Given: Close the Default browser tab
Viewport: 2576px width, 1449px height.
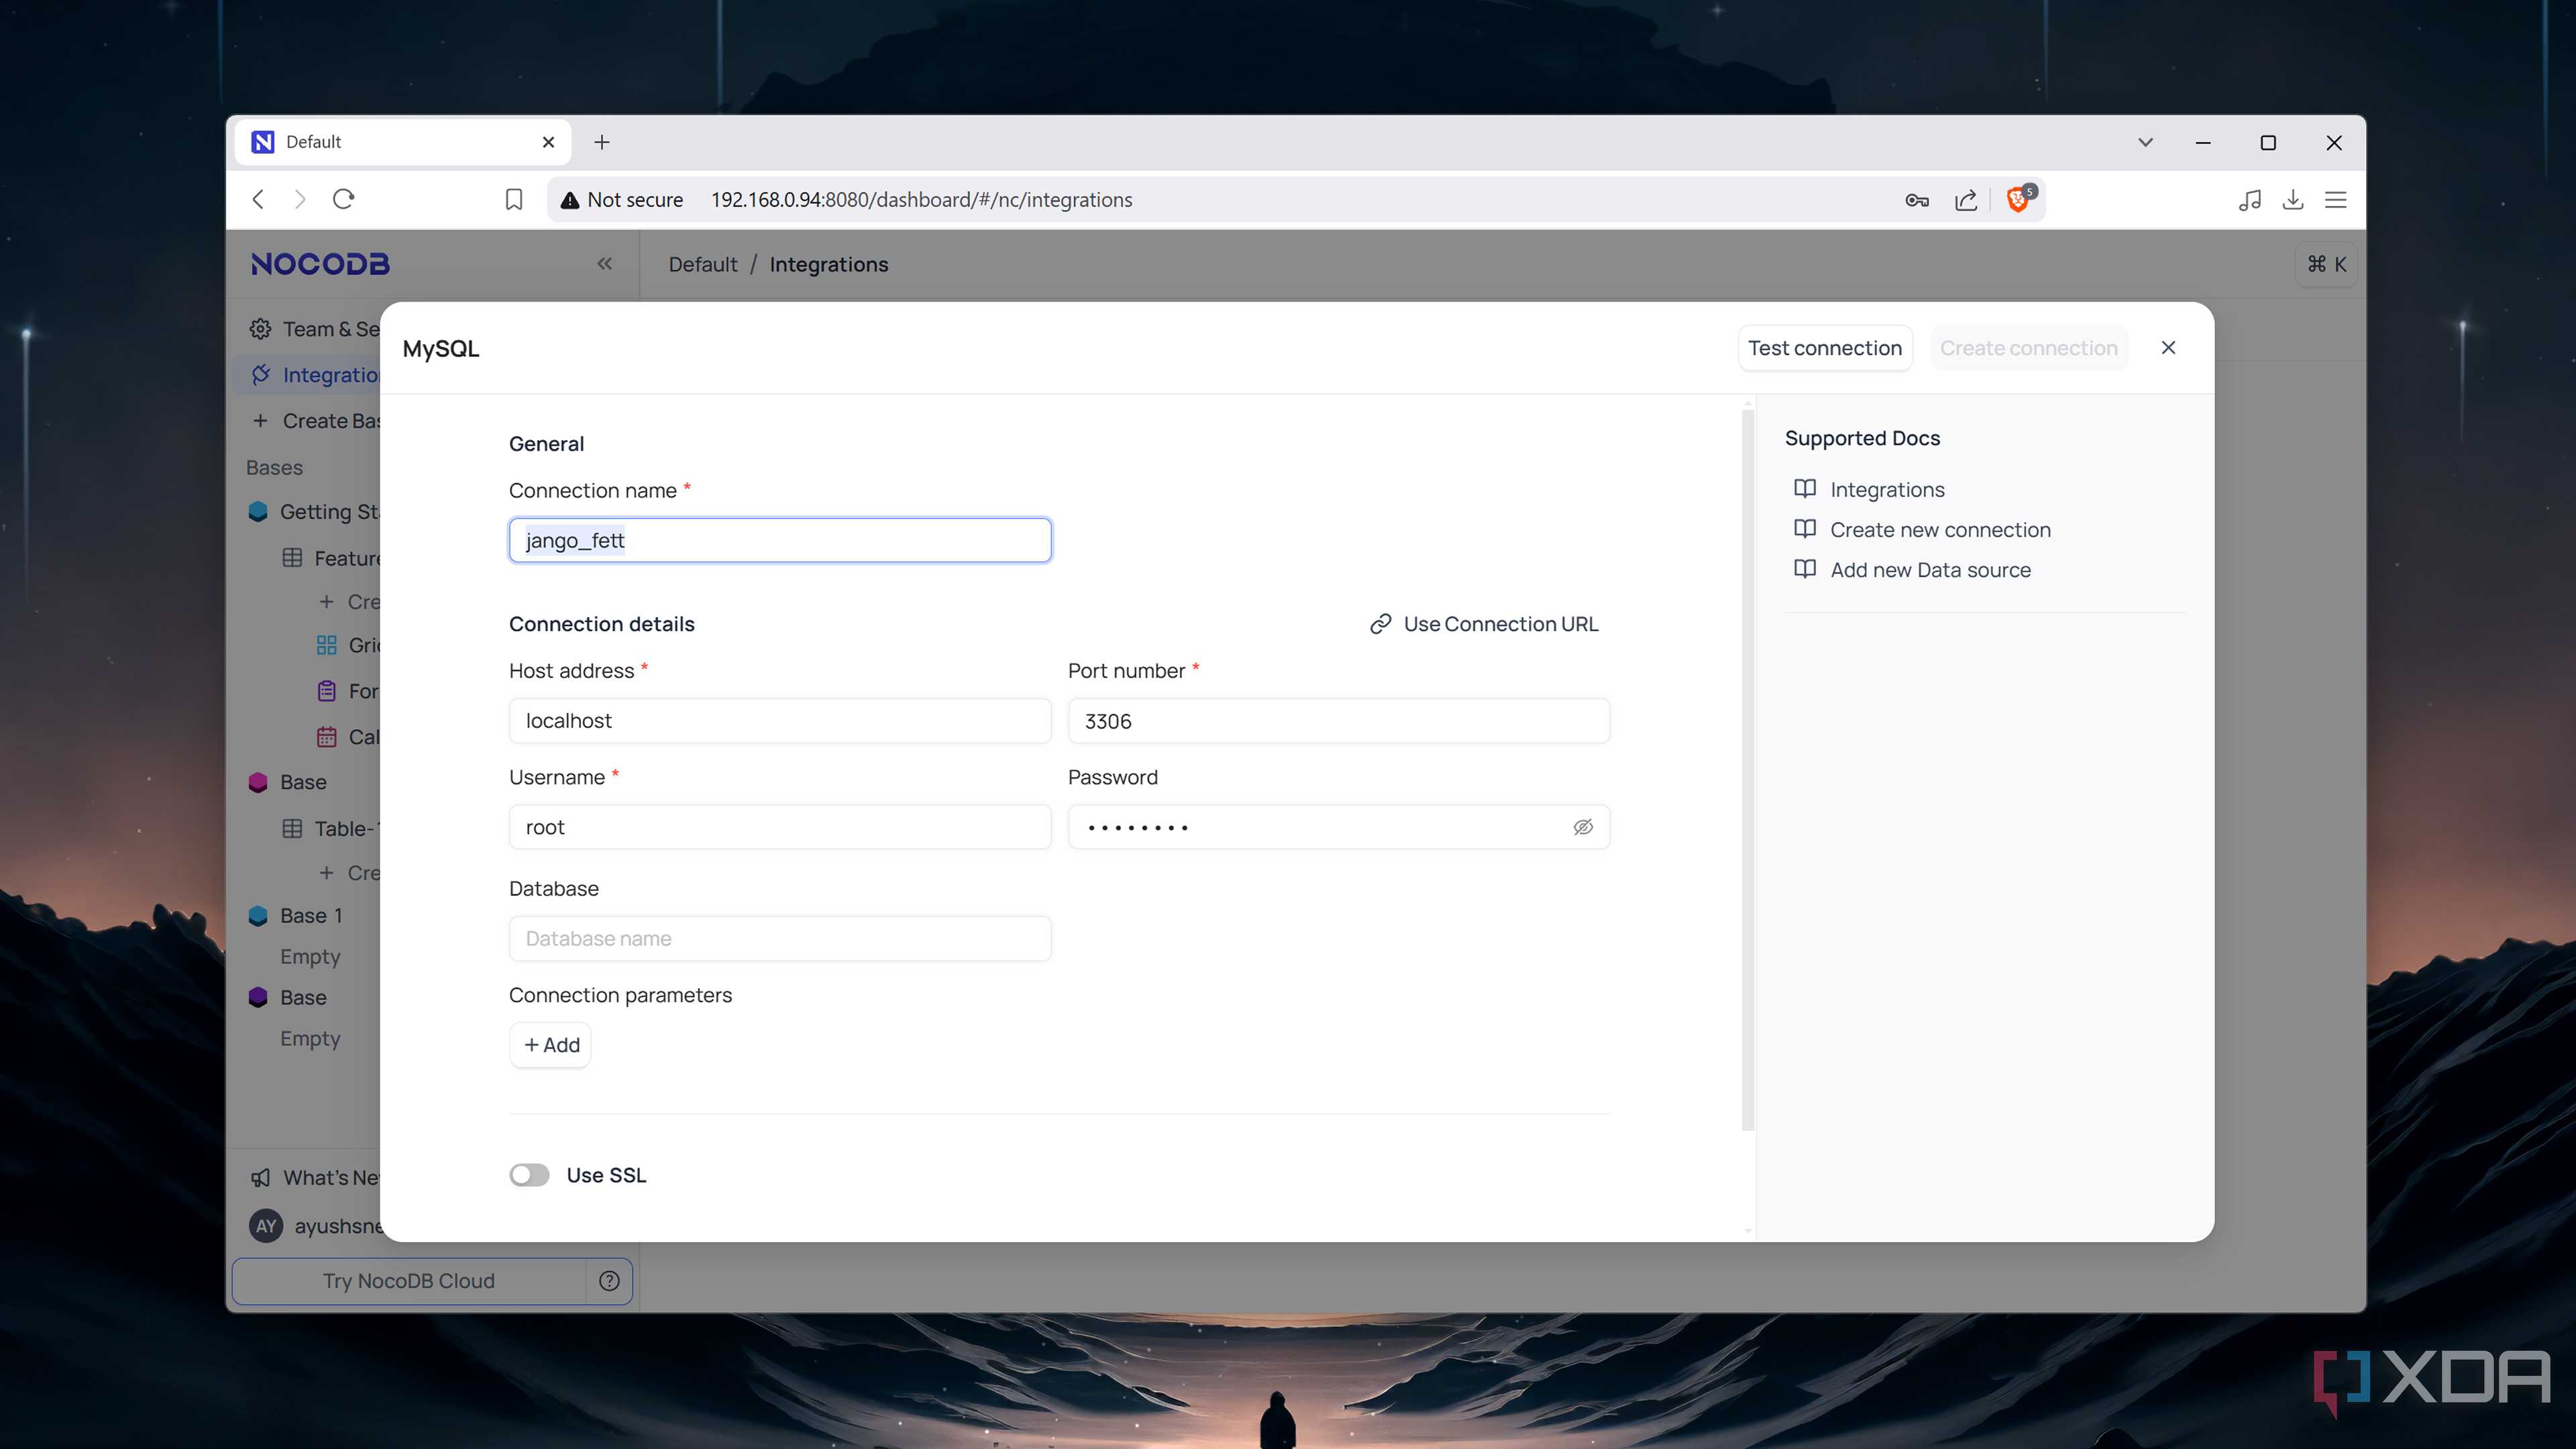Looking at the screenshot, I should 548,142.
